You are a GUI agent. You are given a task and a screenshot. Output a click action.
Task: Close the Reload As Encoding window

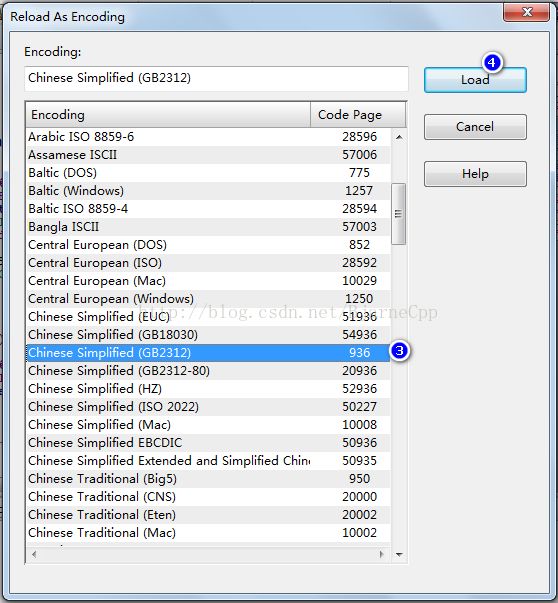point(527,12)
